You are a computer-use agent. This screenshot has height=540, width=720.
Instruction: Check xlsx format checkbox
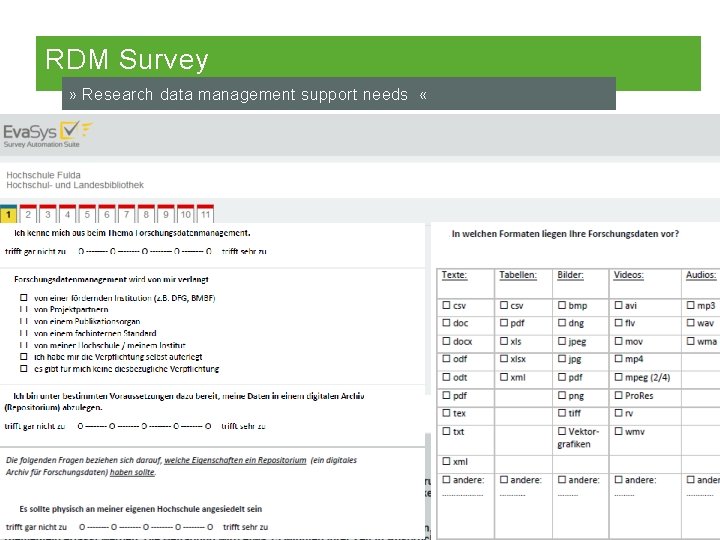click(504, 358)
